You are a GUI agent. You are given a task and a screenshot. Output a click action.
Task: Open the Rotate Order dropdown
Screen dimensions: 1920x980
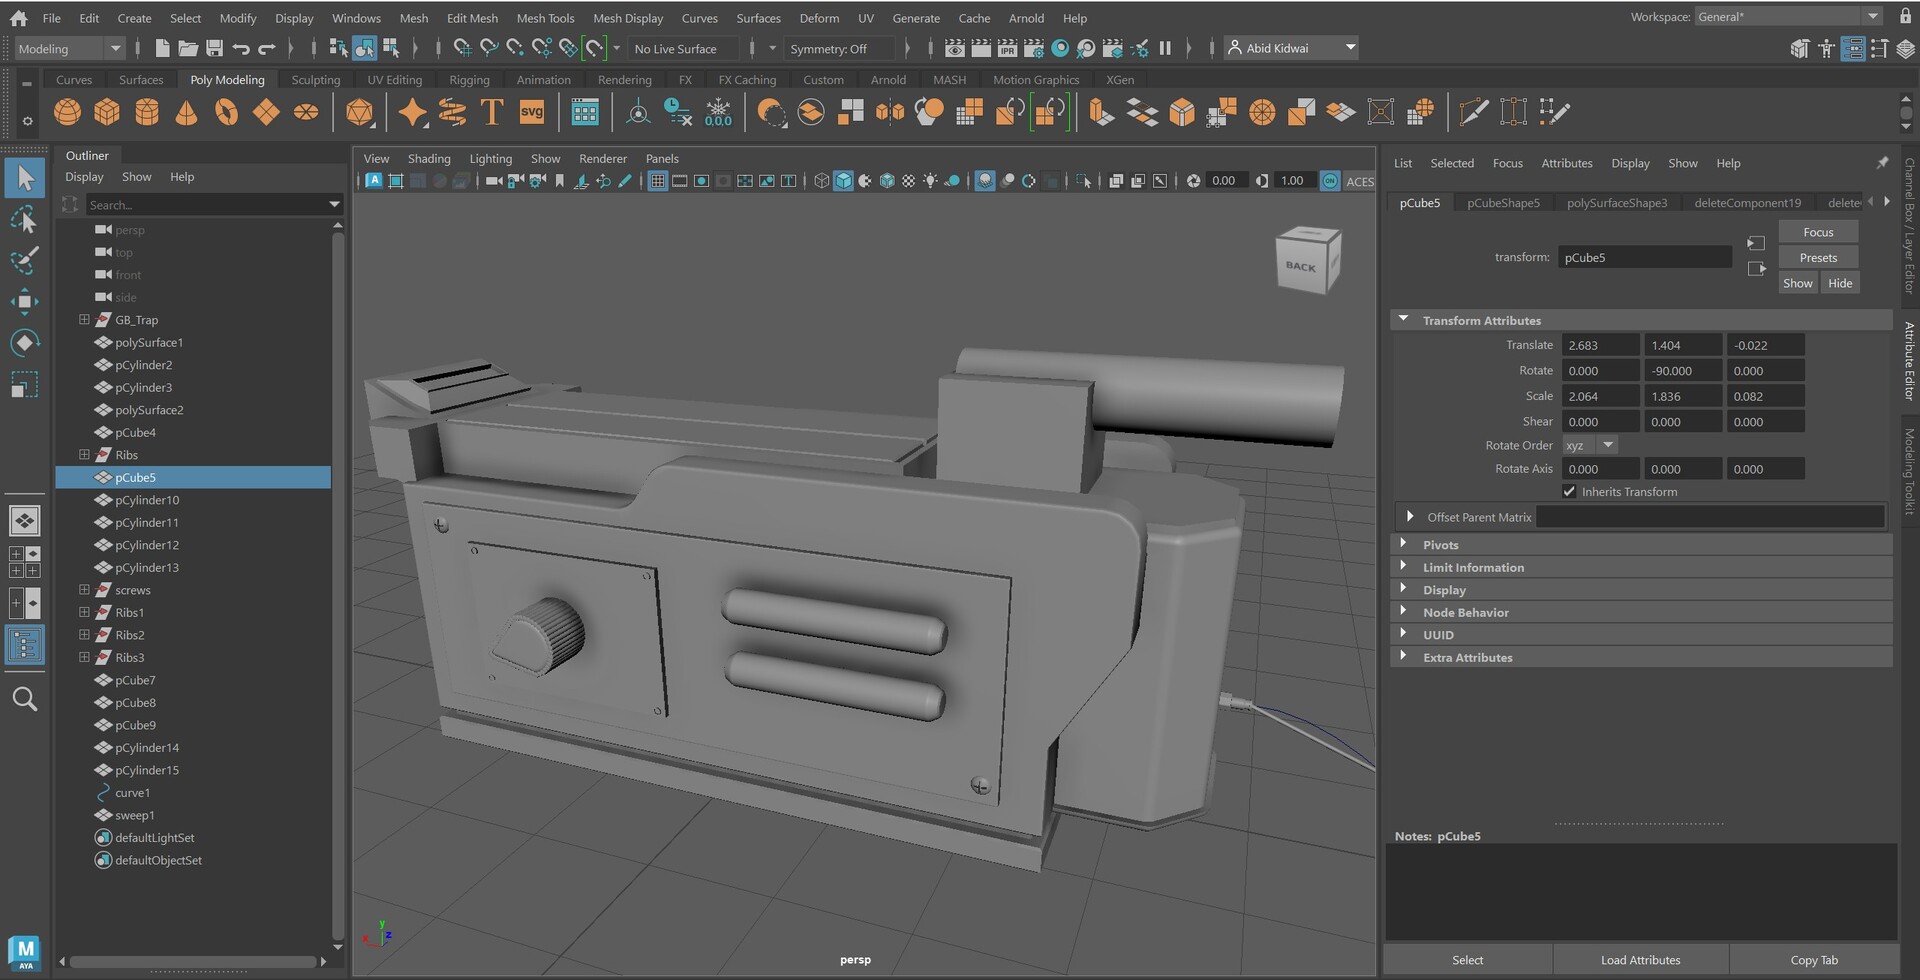[1607, 445]
